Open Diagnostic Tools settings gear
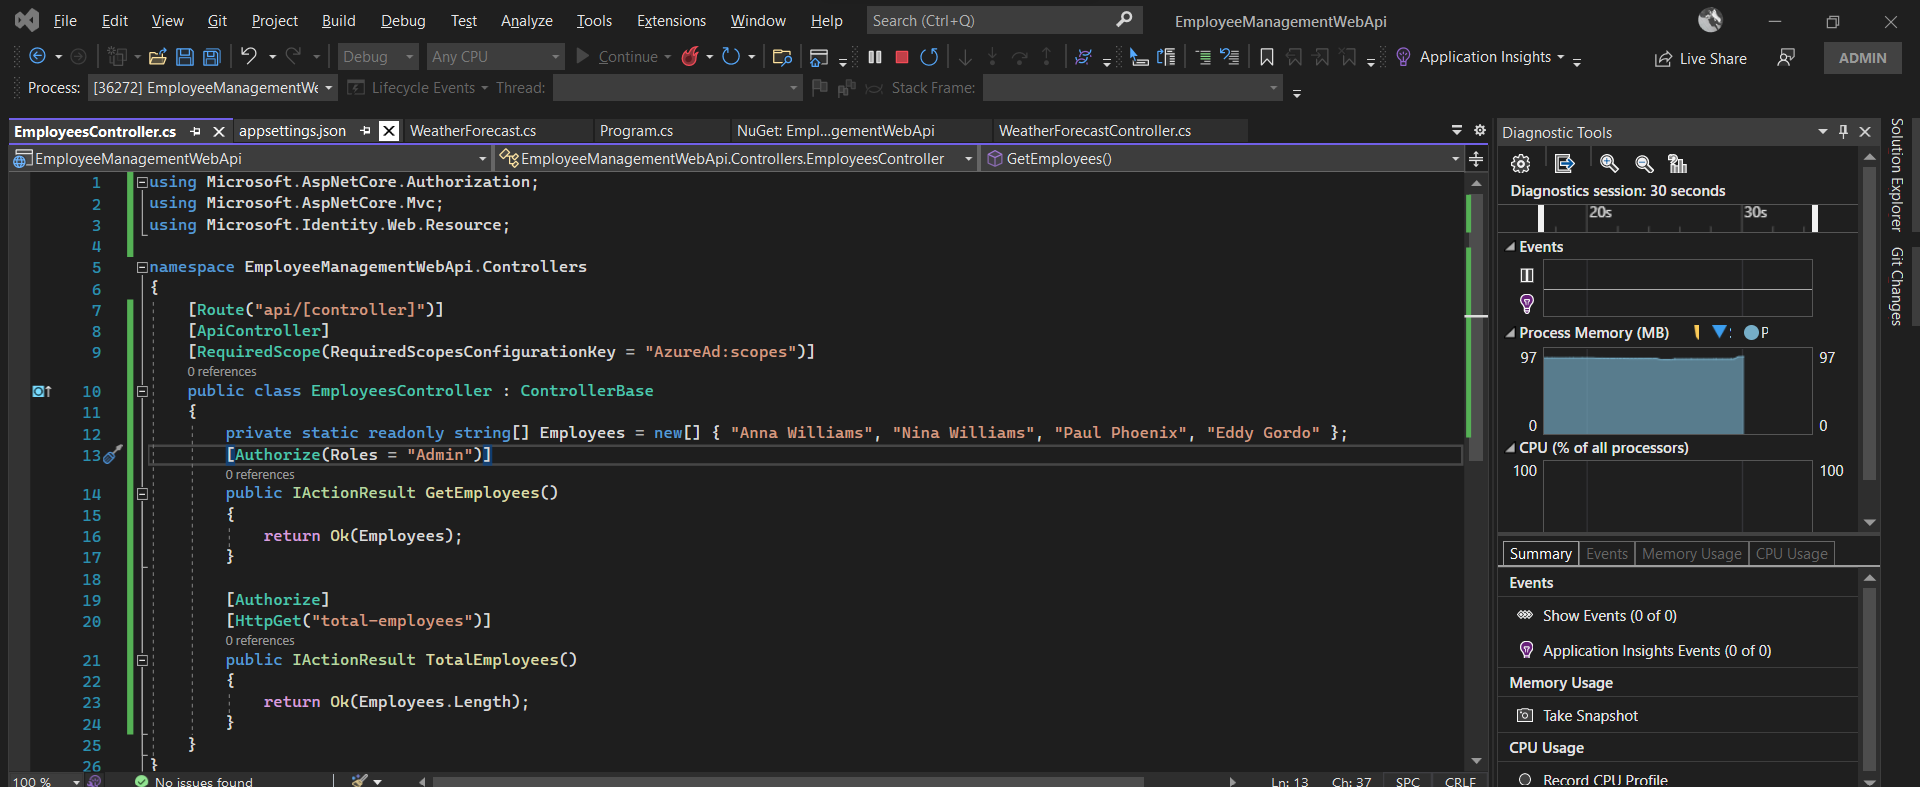1920x787 pixels. tap(1521, 164)
